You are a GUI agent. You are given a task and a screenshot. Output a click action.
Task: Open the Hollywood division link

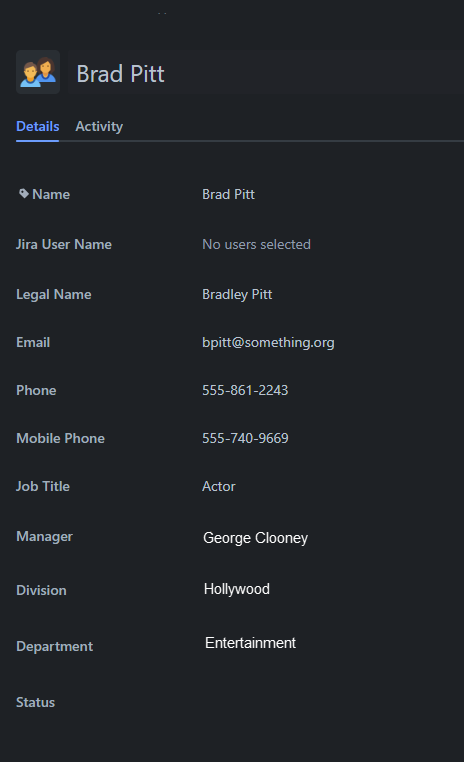coord(237,589)
